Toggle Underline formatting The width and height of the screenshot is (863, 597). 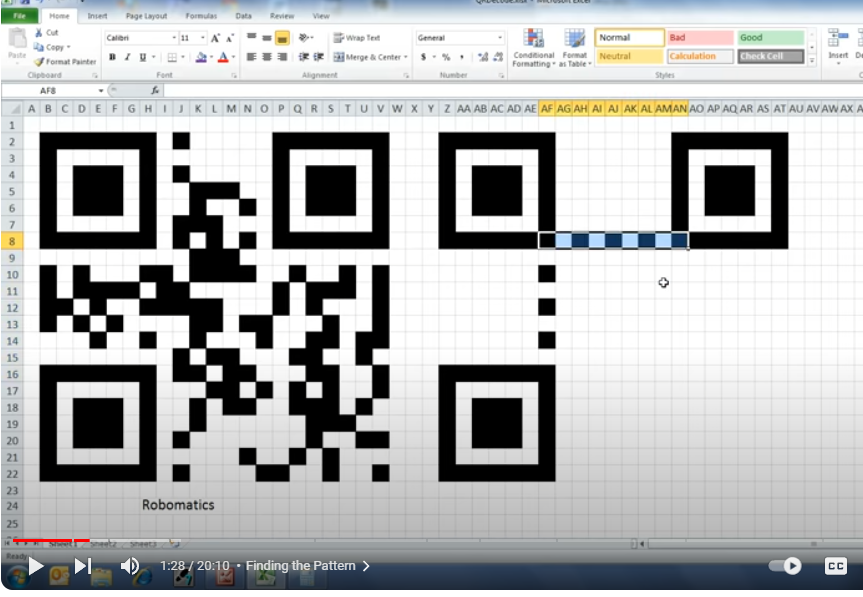(143, 57)
